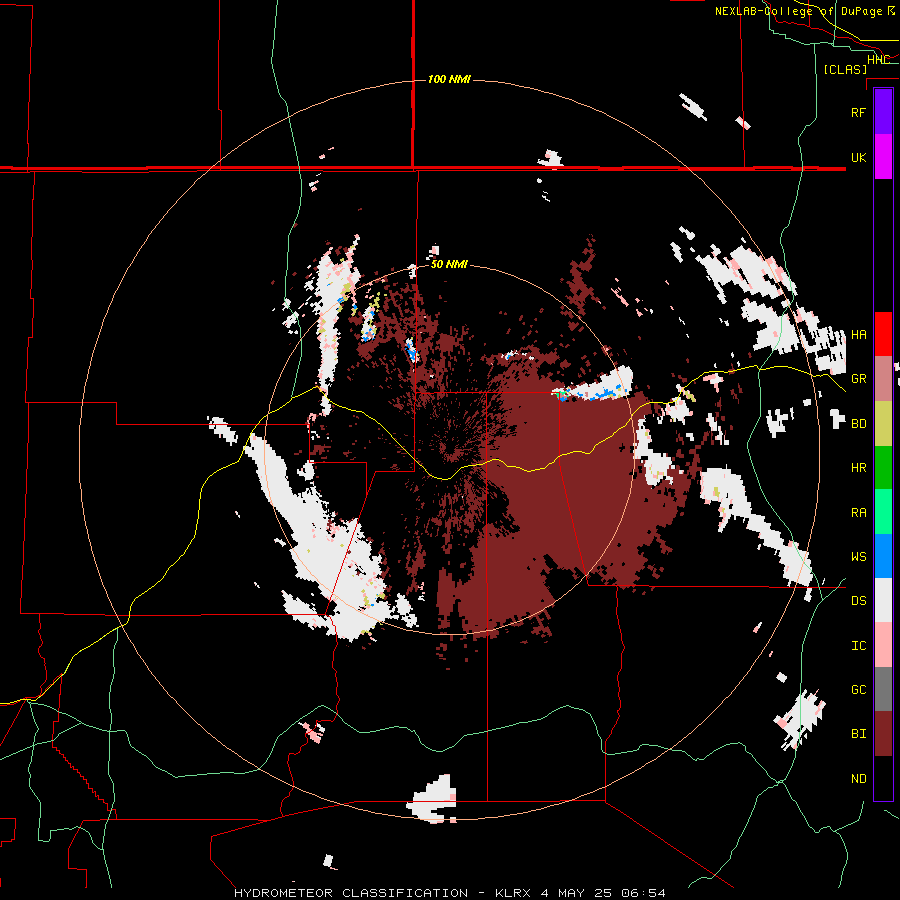Click the HR legend label

(858, 468)
